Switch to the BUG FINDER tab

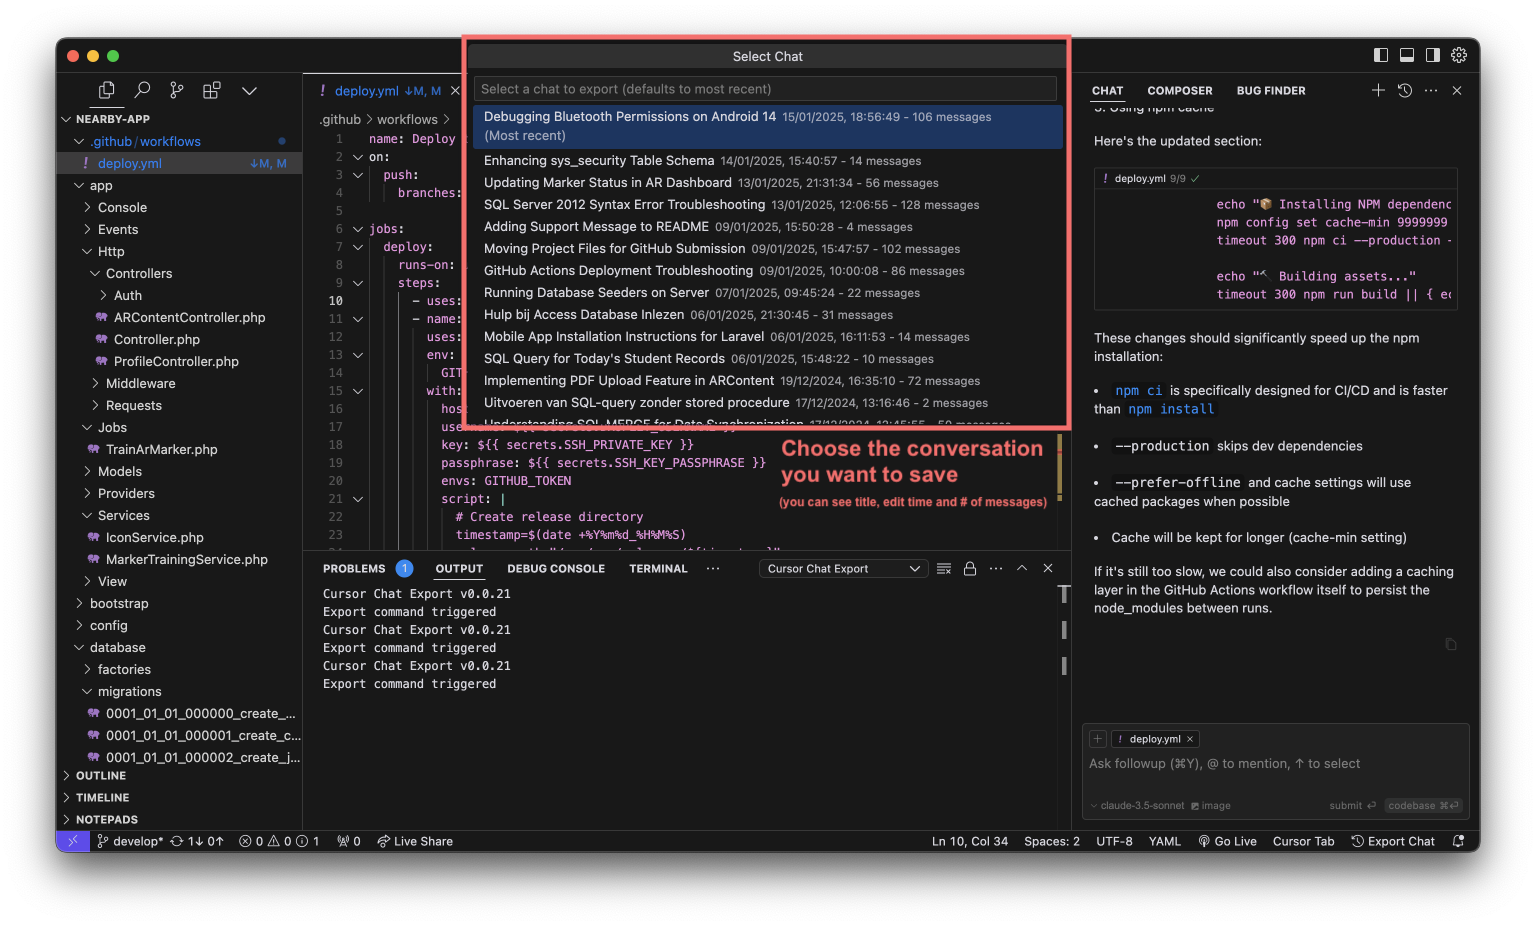click(1271, 91)
